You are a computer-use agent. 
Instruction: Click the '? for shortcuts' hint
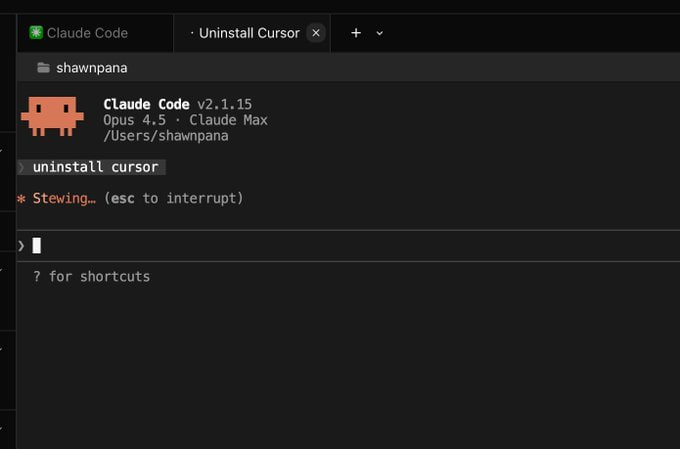[92, 276]
